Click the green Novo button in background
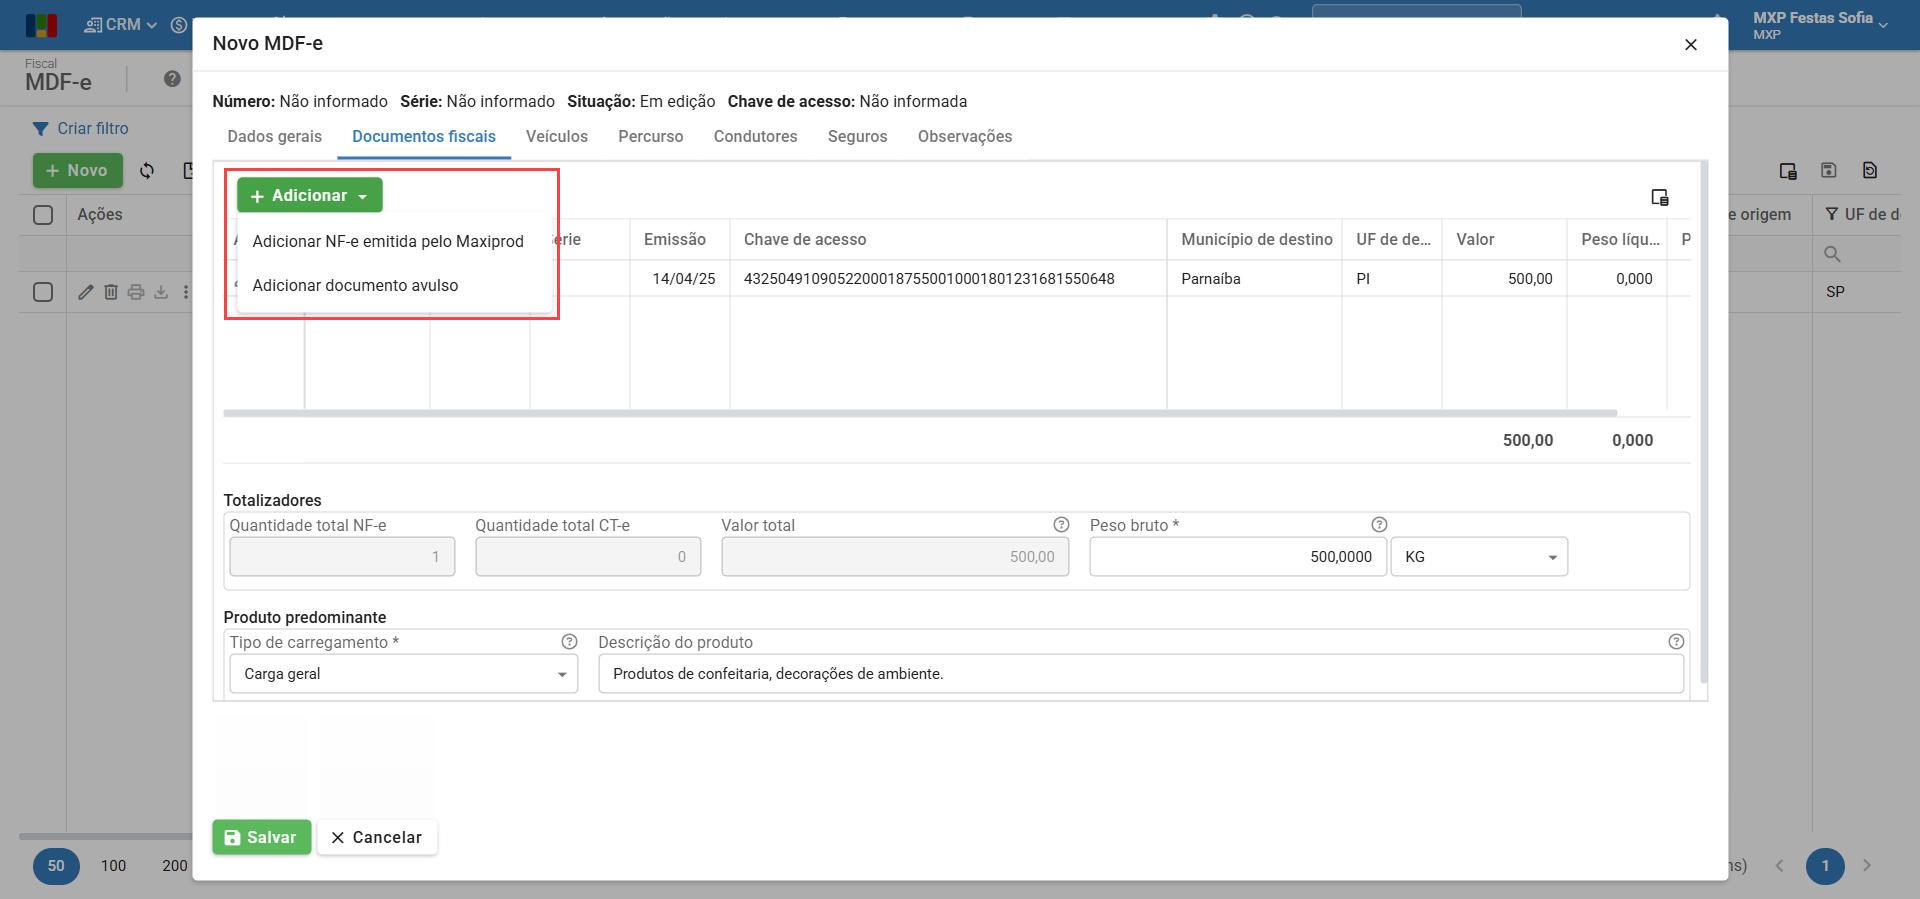1920x899 pixels. tap(78, 171)
